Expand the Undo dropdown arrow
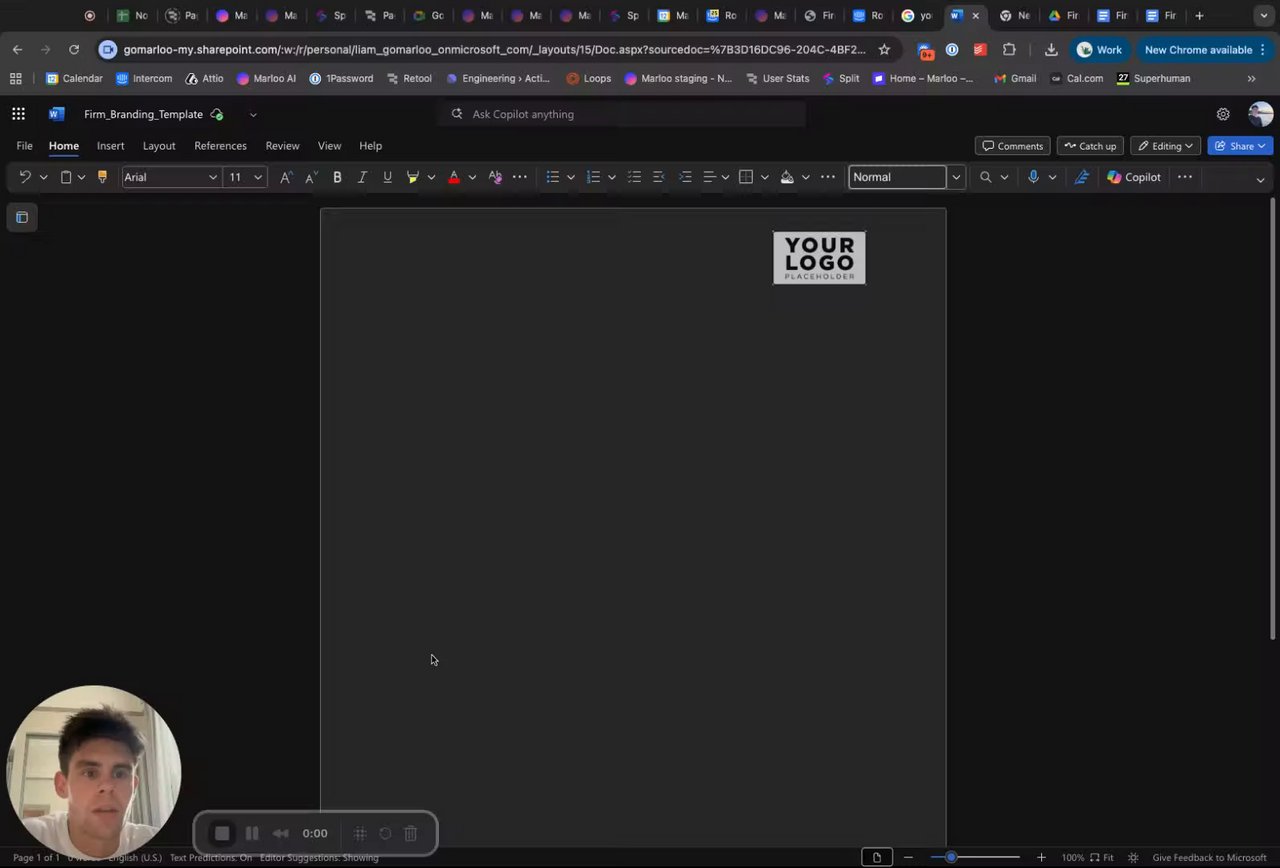This screenshot has height=868, width=1280. 43,177
